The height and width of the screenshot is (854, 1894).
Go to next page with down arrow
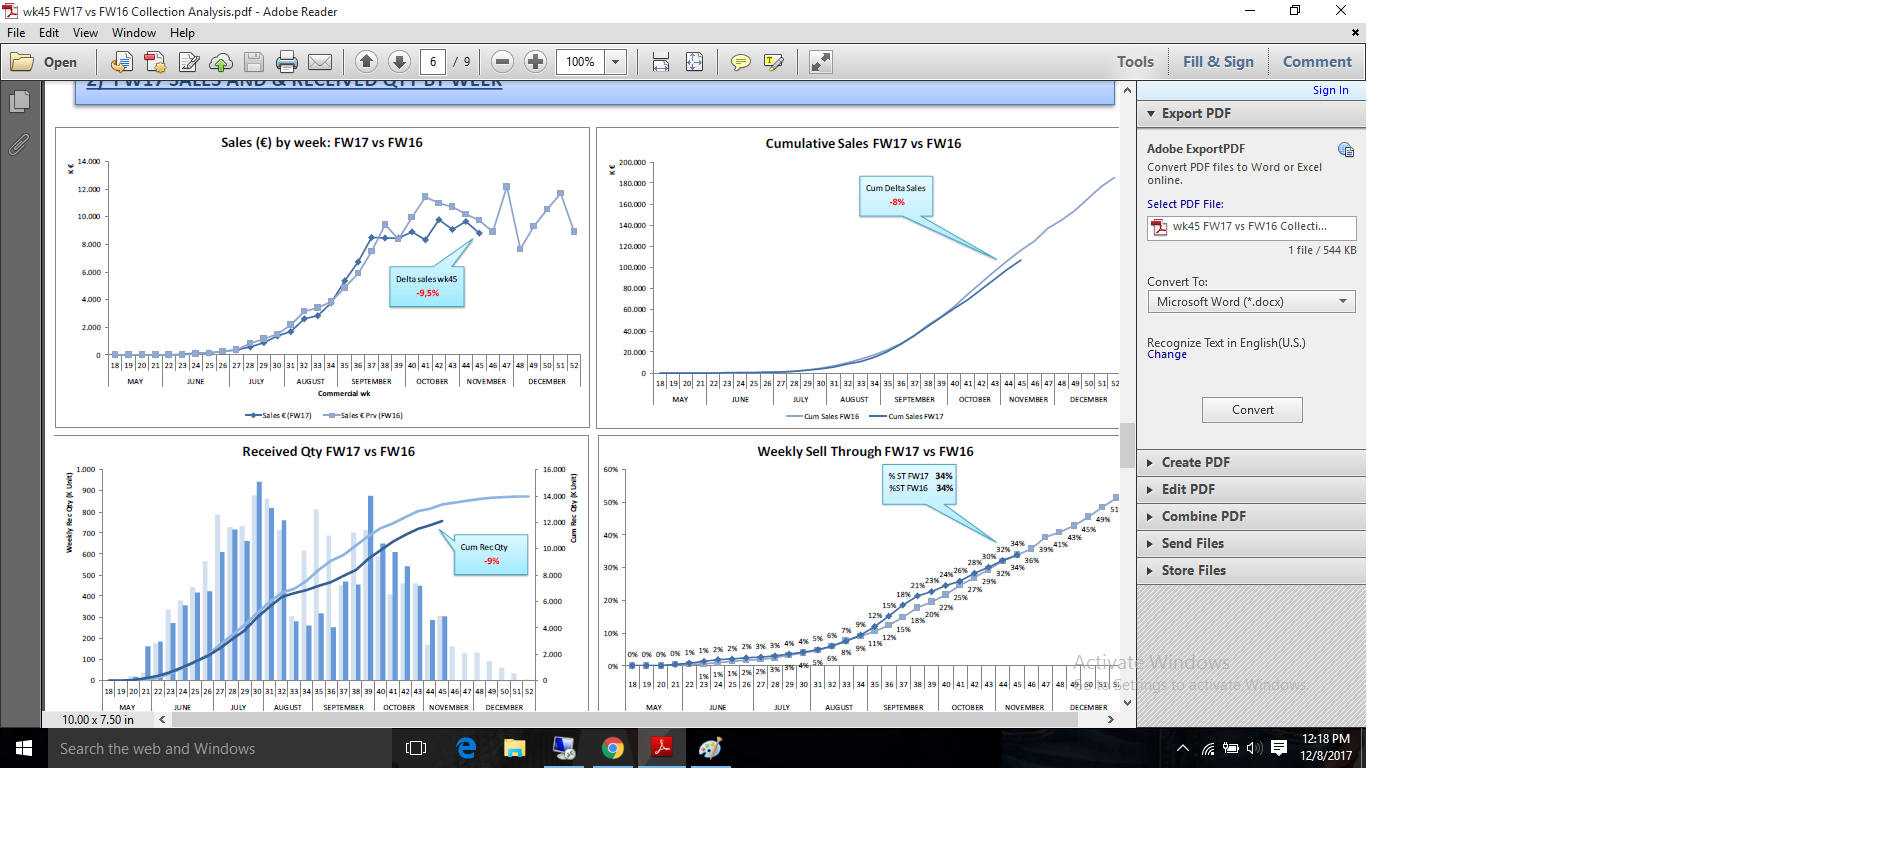click(399, 62)
